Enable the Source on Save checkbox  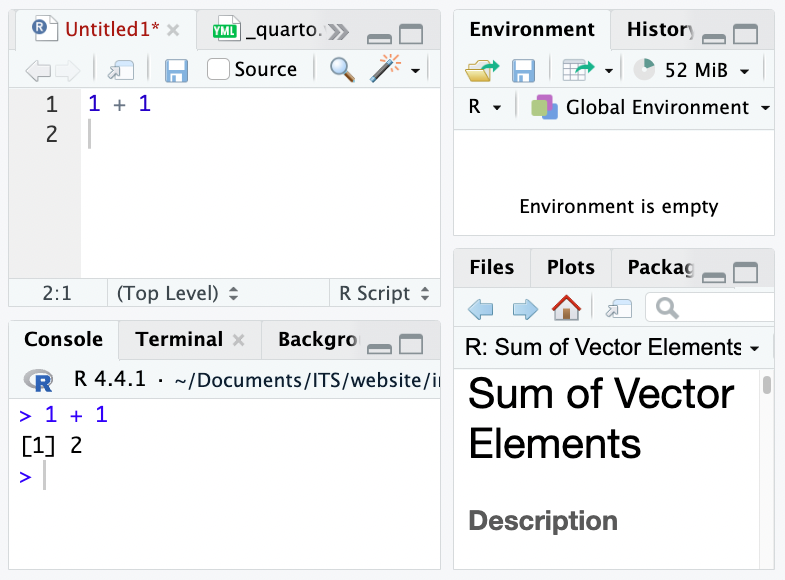pos(218,69)
